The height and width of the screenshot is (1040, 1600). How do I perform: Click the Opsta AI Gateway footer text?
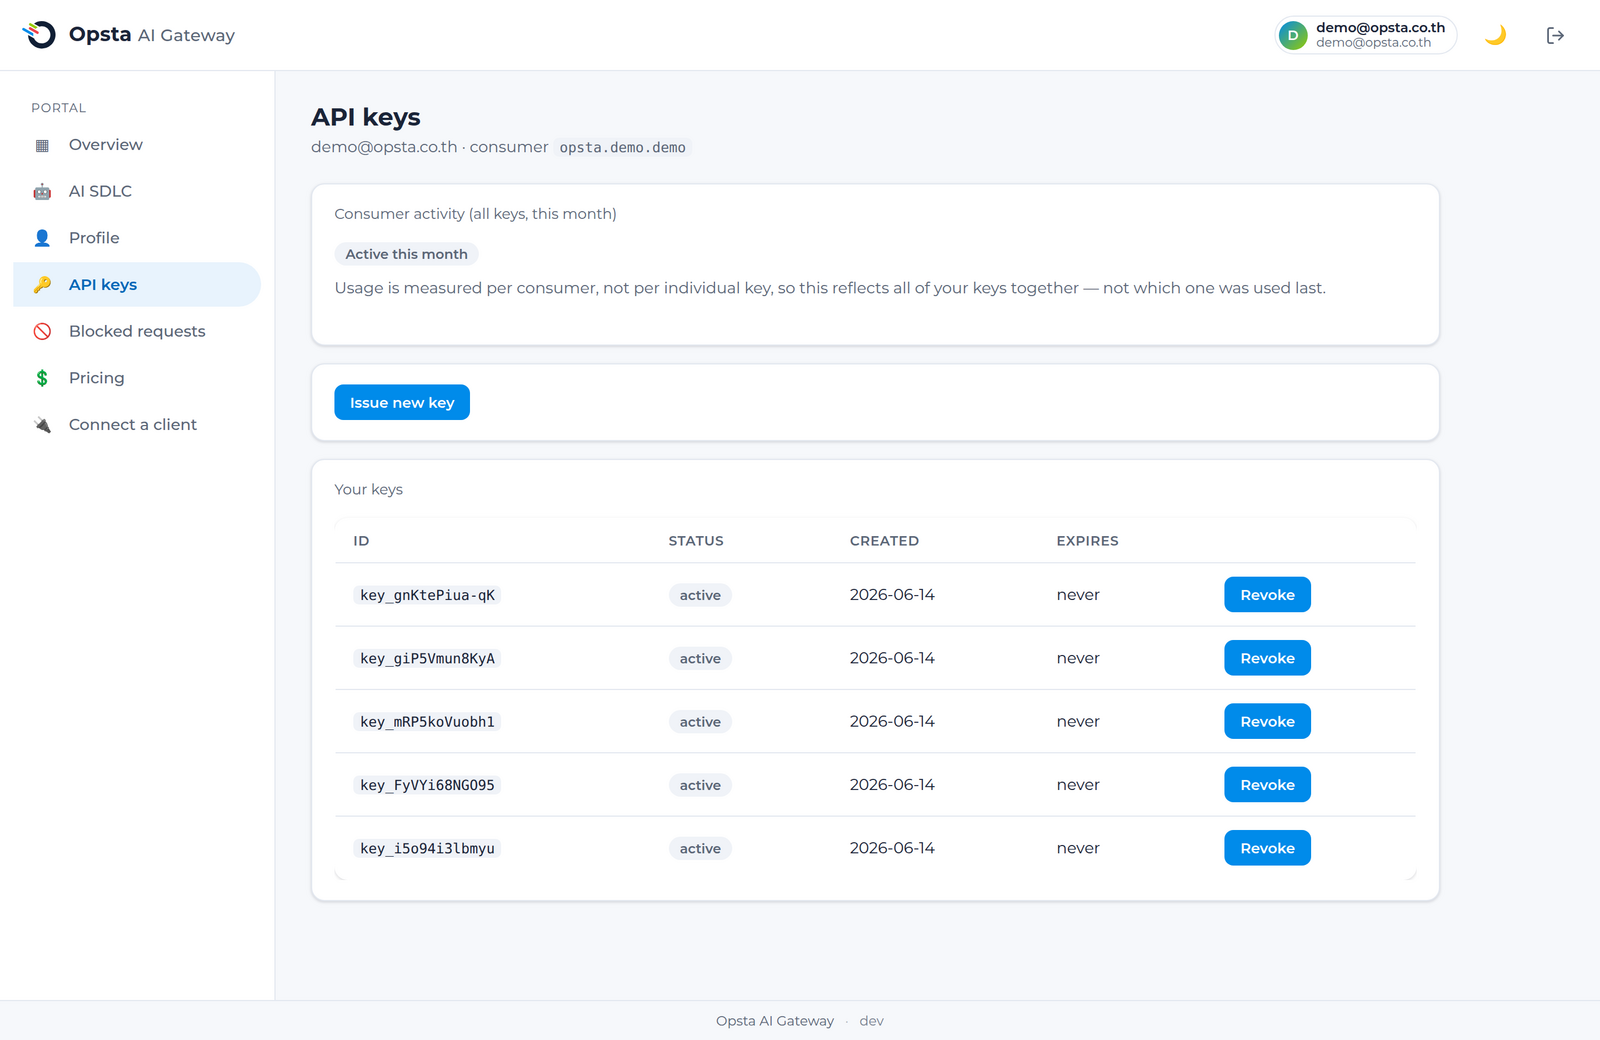coord(775,1021)
